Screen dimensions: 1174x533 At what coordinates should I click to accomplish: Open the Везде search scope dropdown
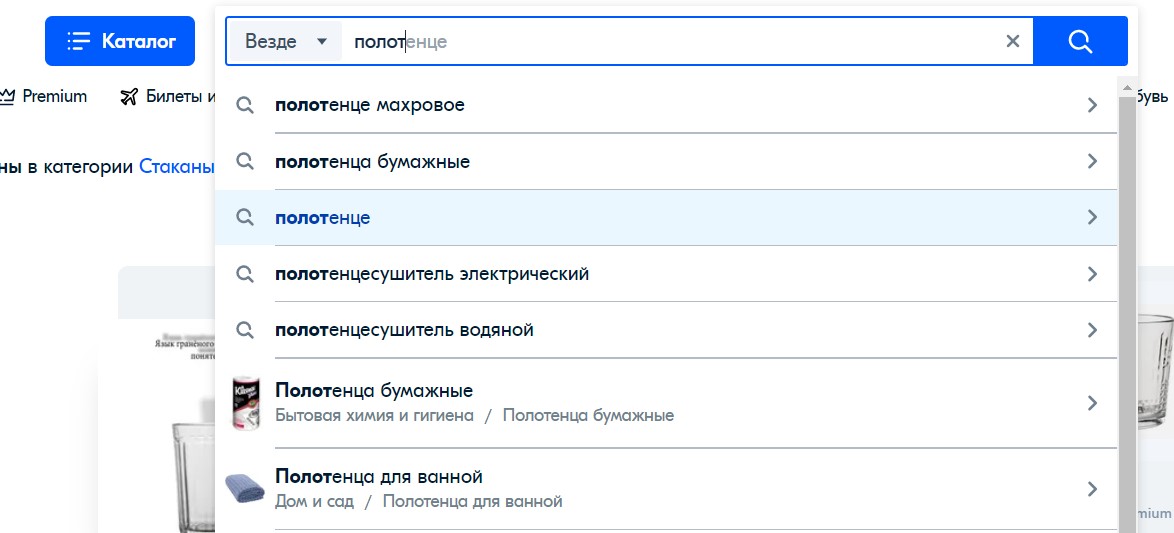click(x=285, y=41)
